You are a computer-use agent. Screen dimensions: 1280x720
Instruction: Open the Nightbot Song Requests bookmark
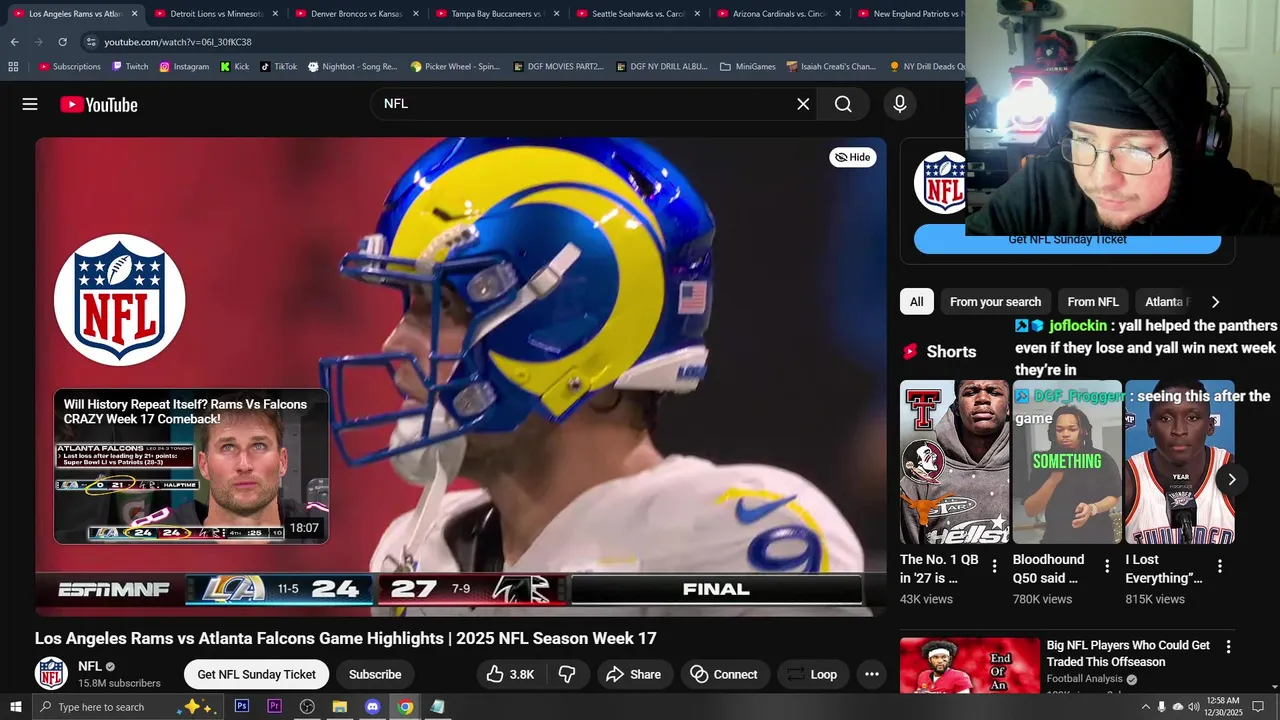click(x=352, y=67)
